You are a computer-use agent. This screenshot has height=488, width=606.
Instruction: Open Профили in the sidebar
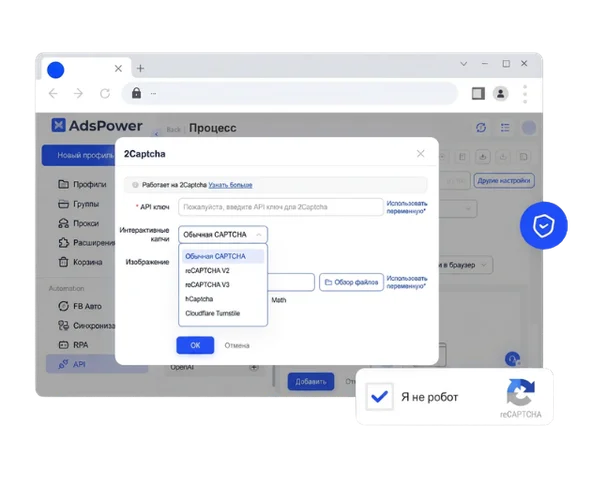(x=82, y=184)
